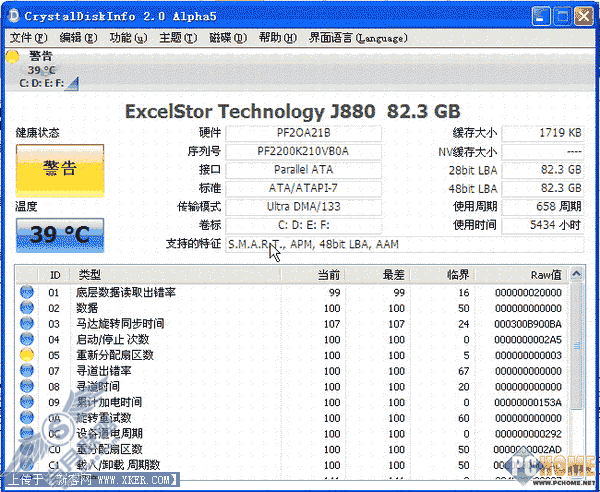Click the 48bit LBA value 82.3 GB
This screenshot has width=600, height=492.
pyautogui.click(x=543, y=188)
